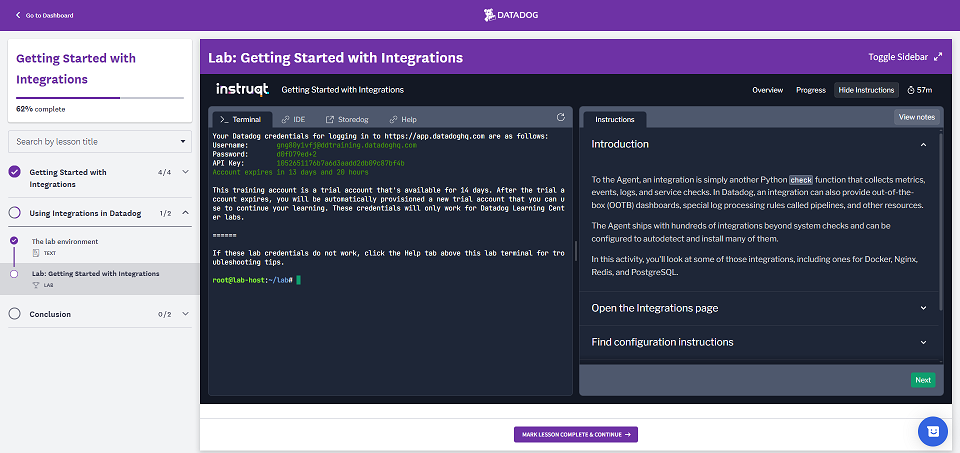The image size is (960, 453).
Task: Switch to the Terminal tab
Action: click(241, 119)
